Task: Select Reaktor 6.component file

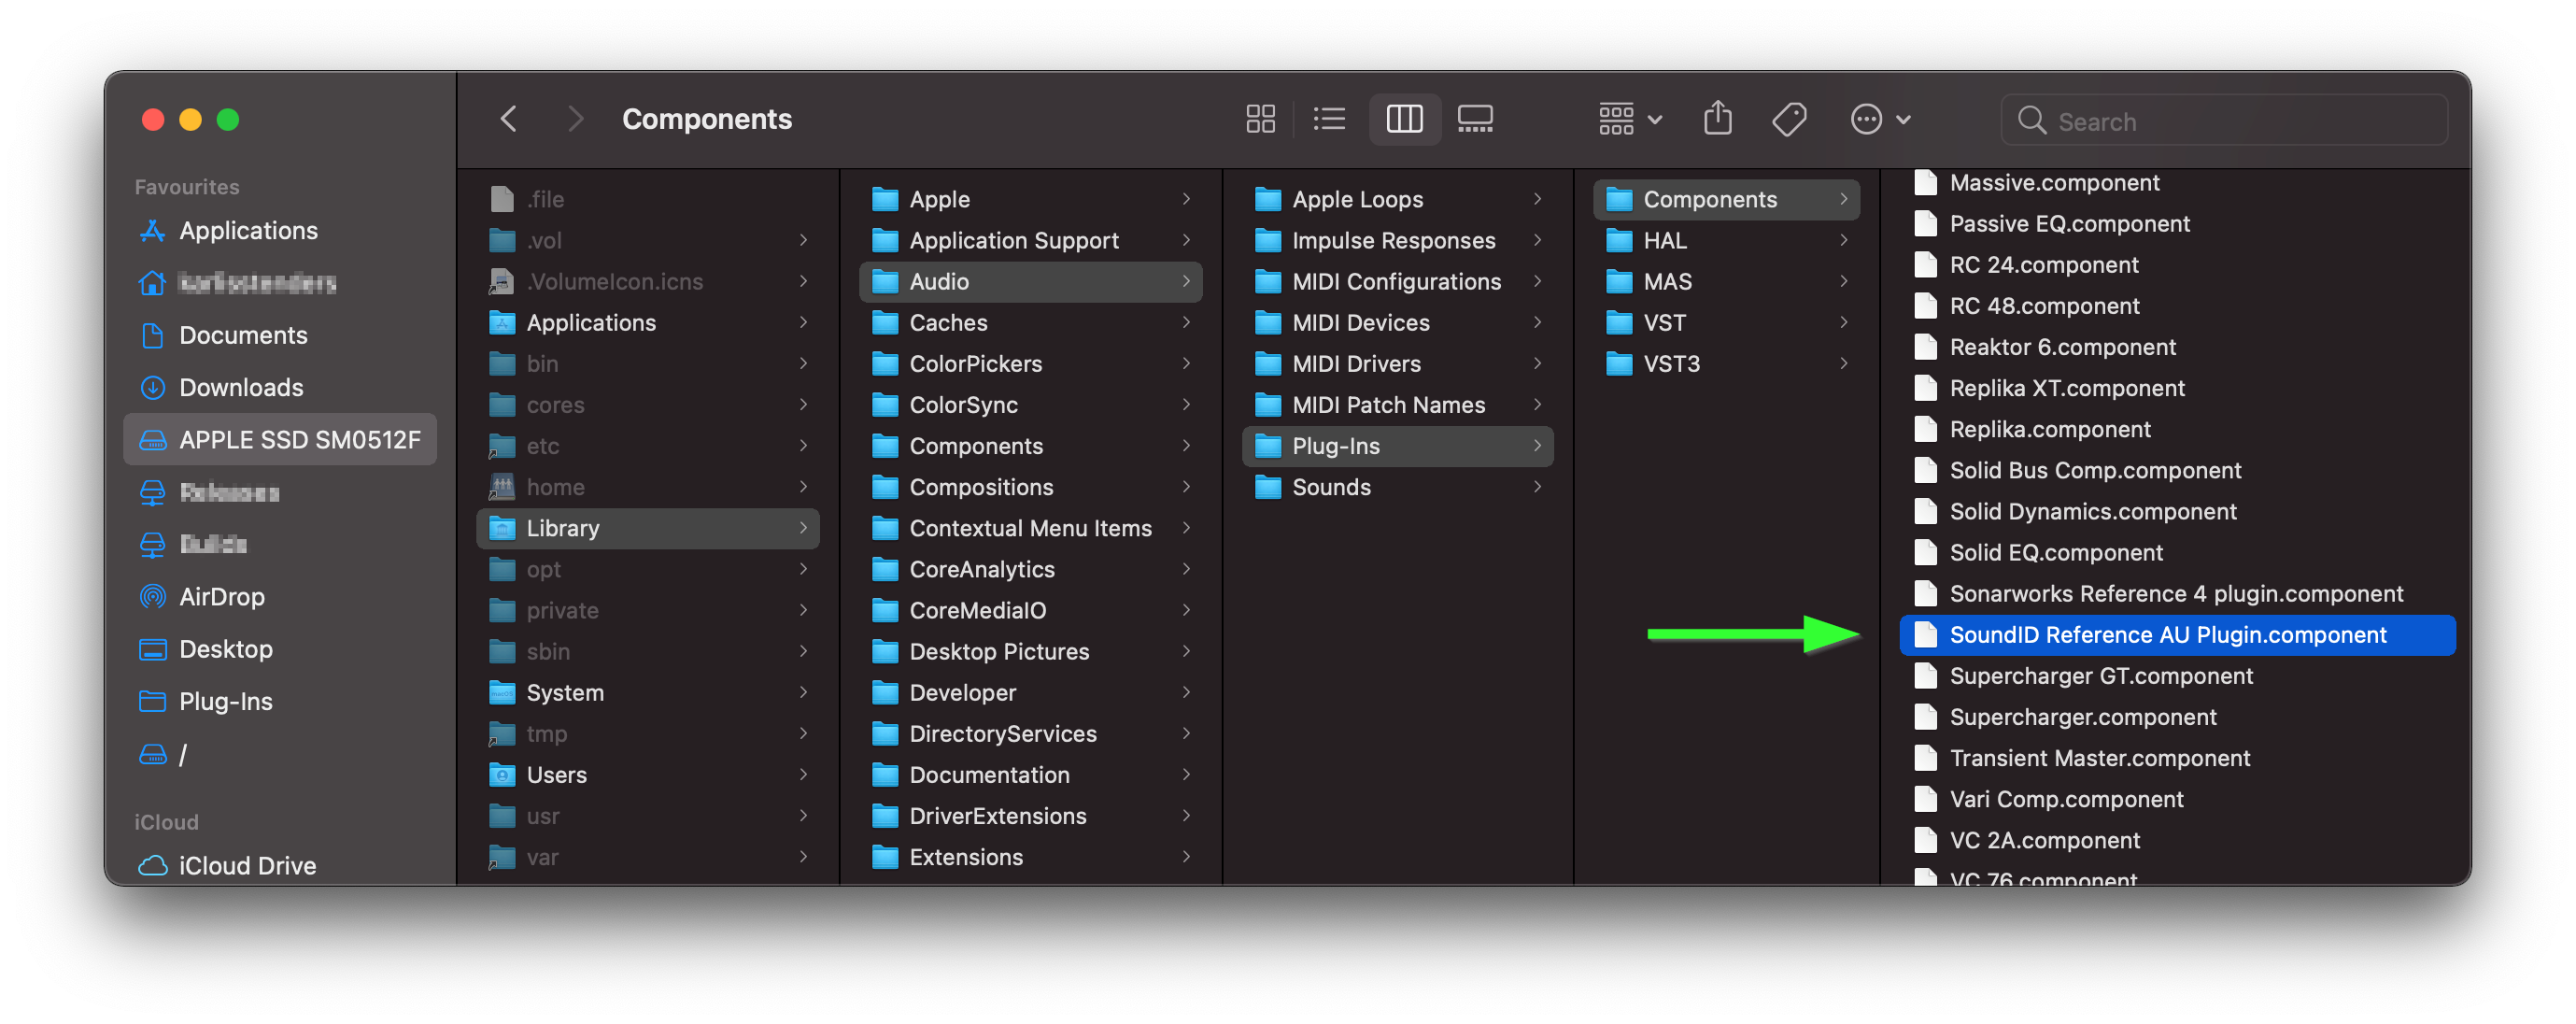Action: (2177, 346)
